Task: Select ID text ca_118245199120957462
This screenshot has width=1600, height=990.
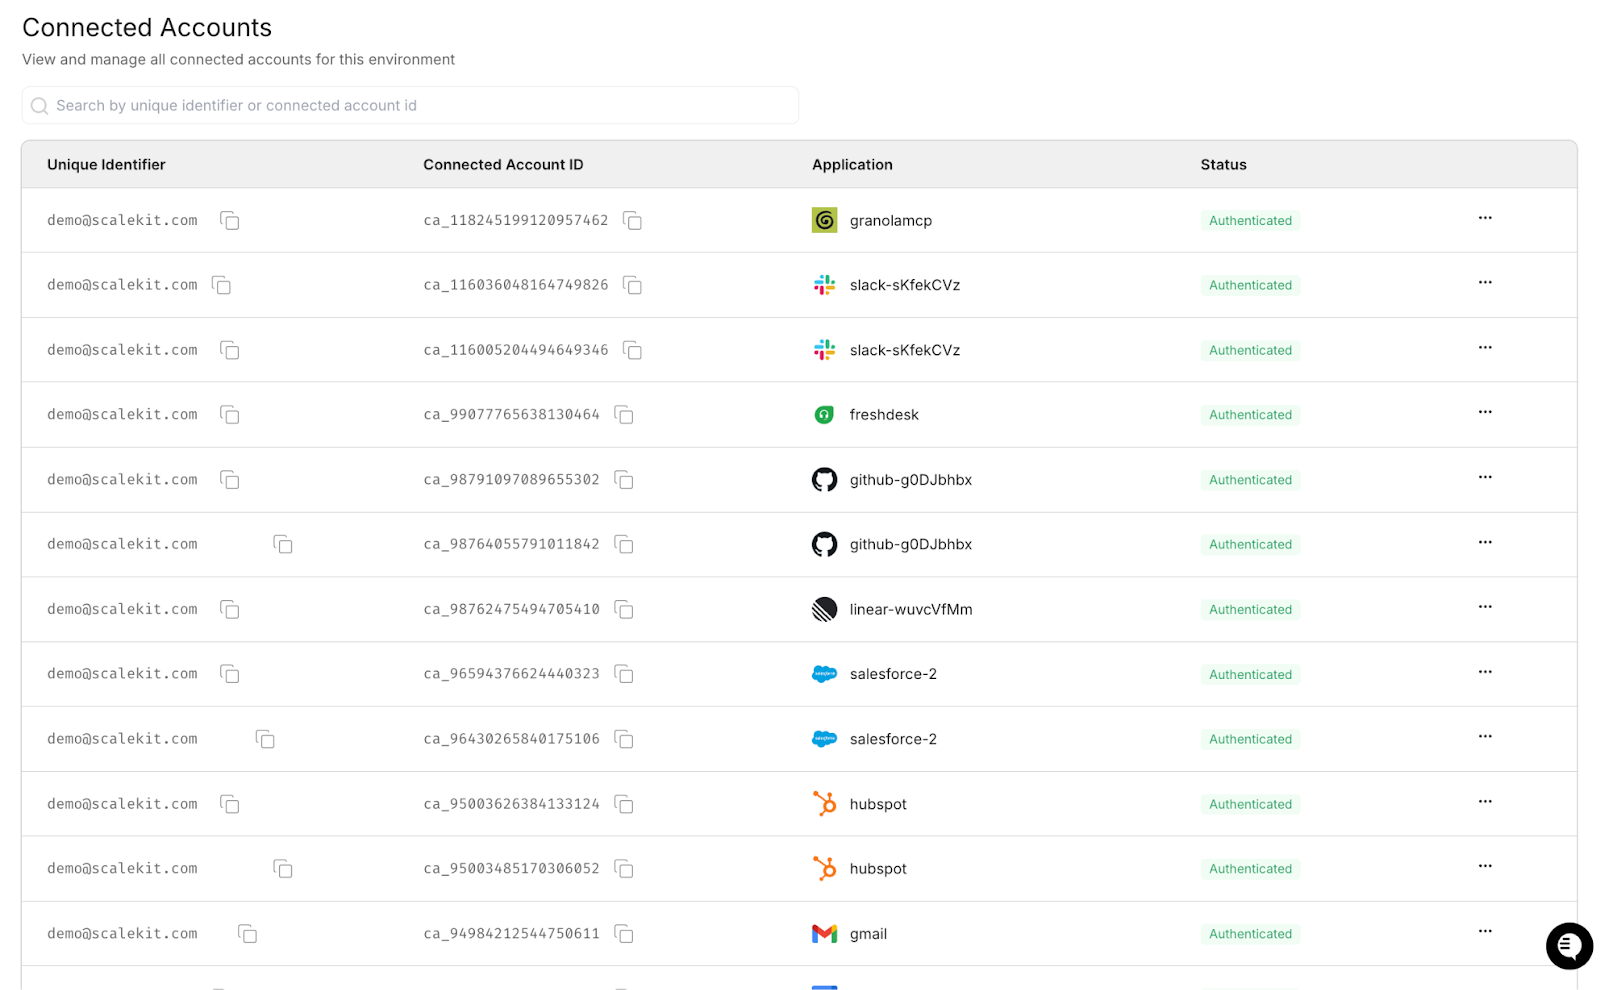Action: click(x=516, y=220)
